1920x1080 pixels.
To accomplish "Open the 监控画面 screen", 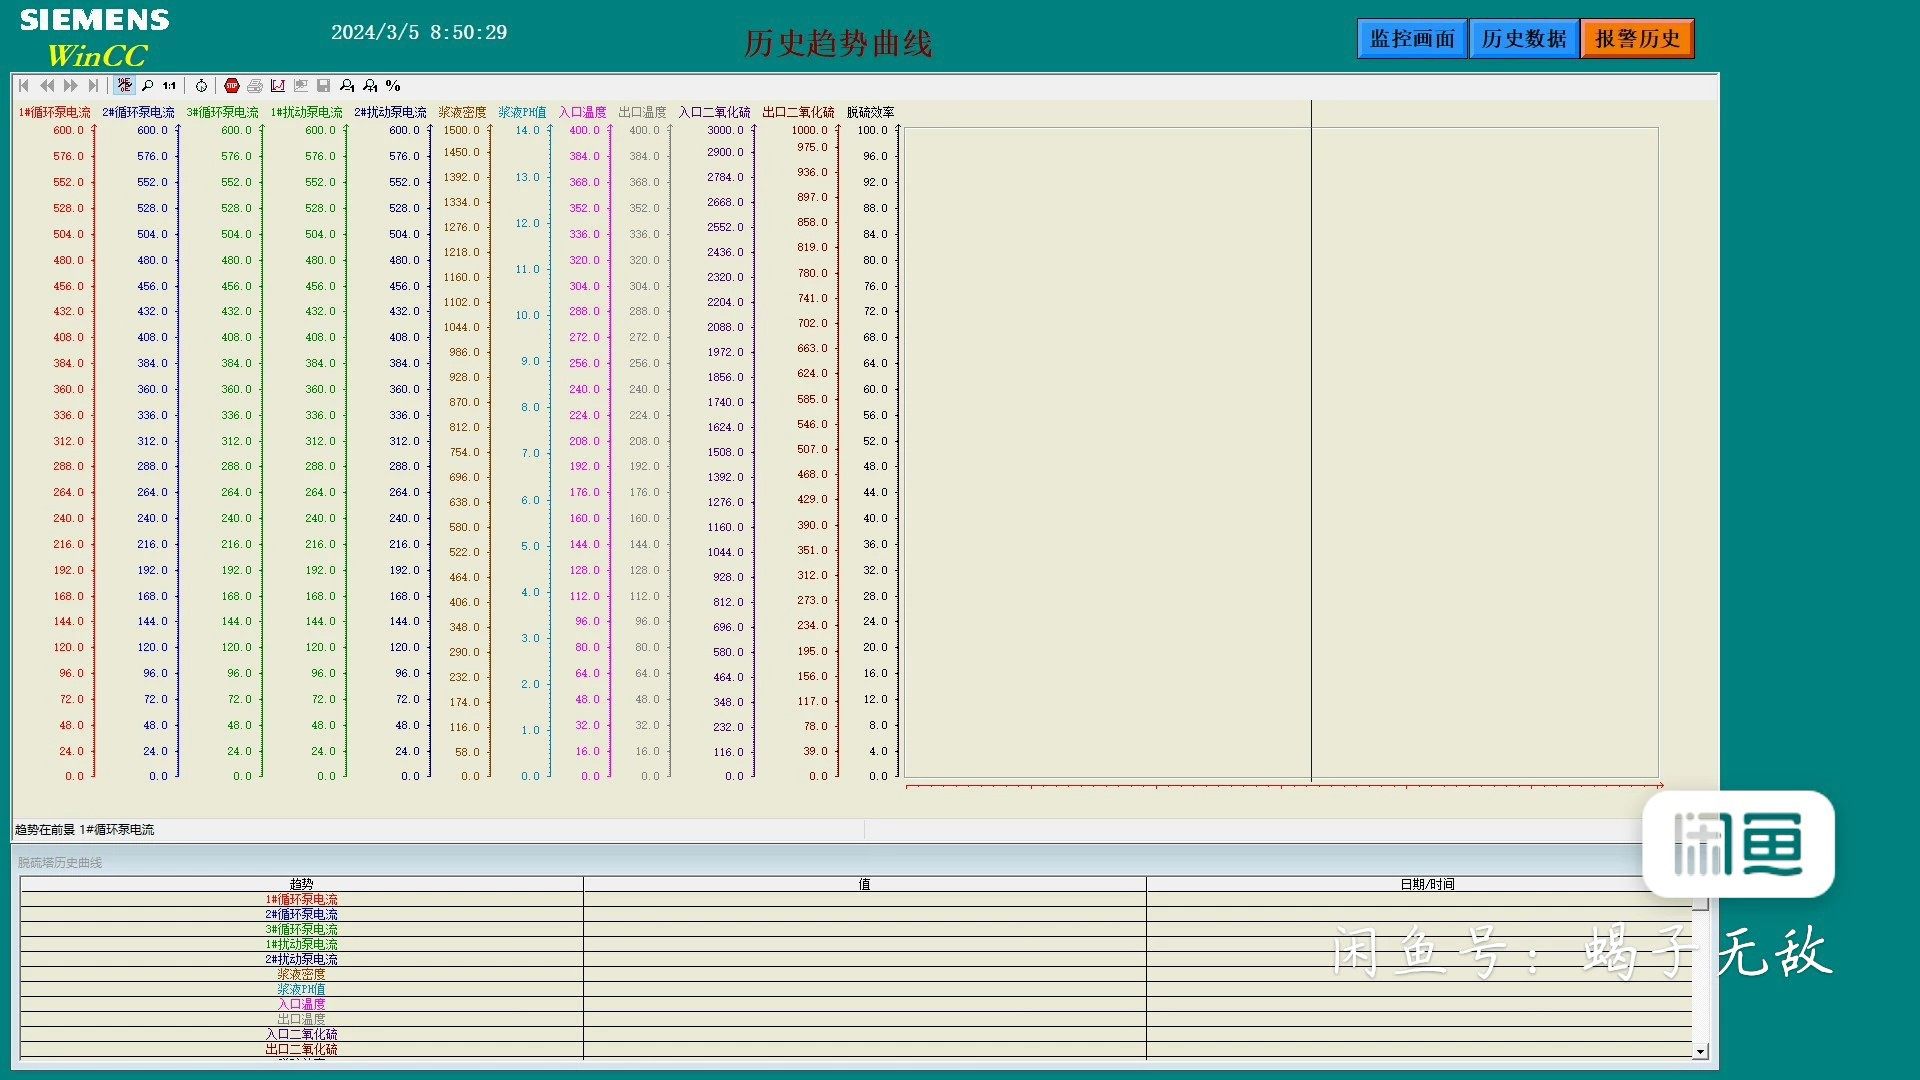I will point(1411,39).
